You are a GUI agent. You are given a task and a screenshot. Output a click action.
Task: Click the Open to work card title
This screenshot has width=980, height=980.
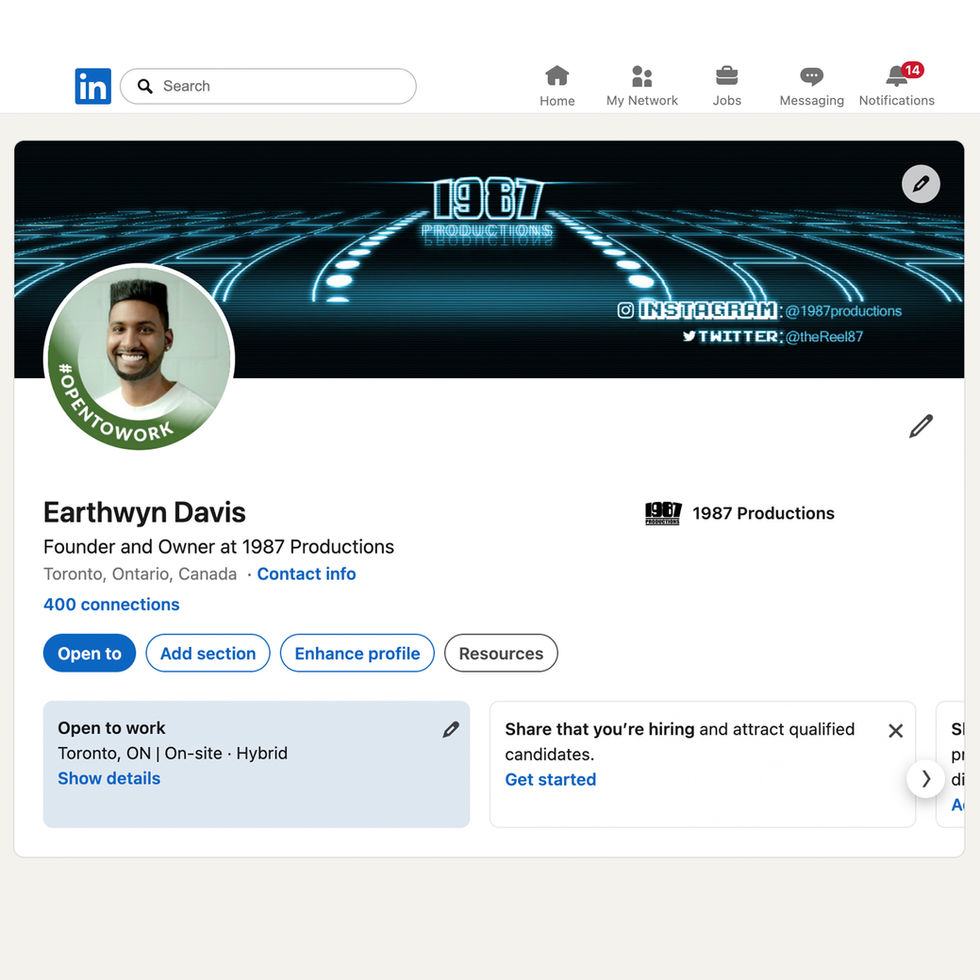(111, 728)
